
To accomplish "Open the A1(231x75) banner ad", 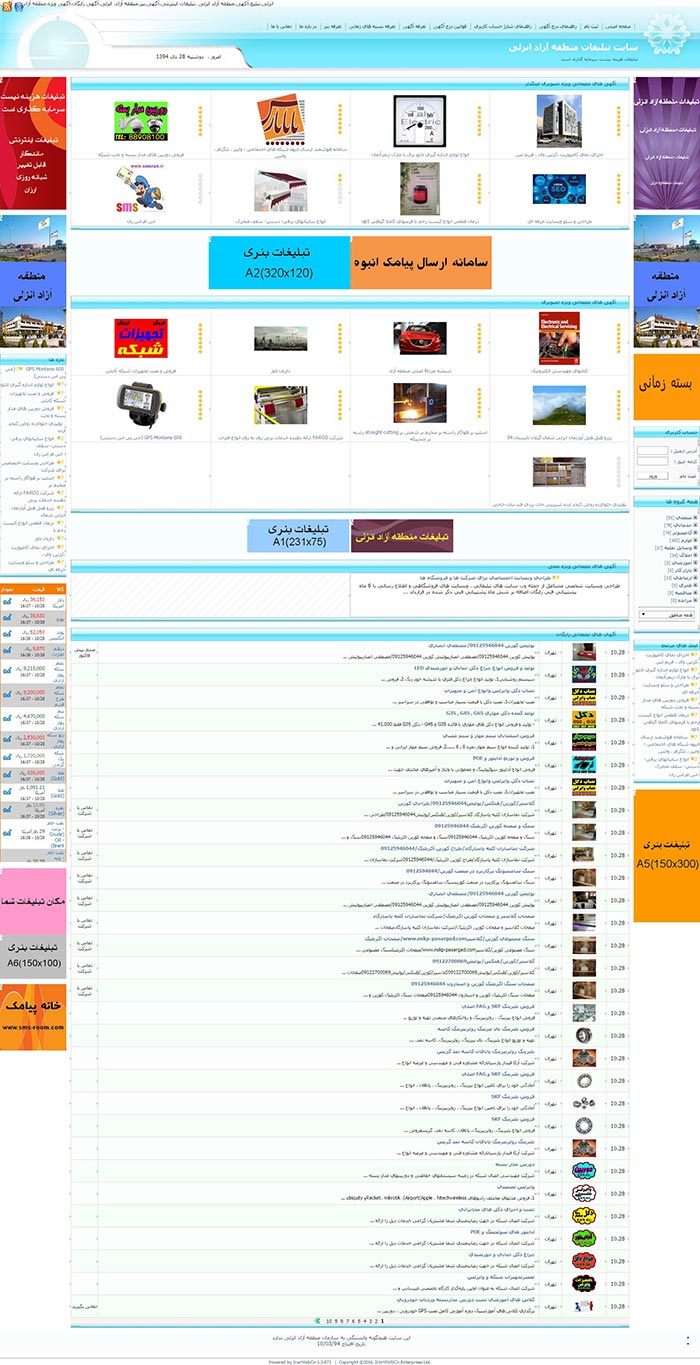I will [x=298, y=536].
